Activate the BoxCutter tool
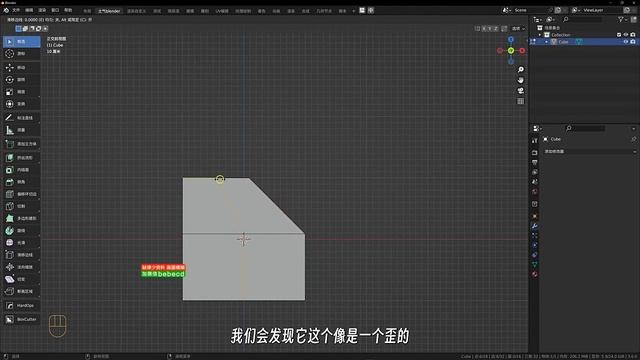The width and height of the screenshot is (640, 360). 22,319
